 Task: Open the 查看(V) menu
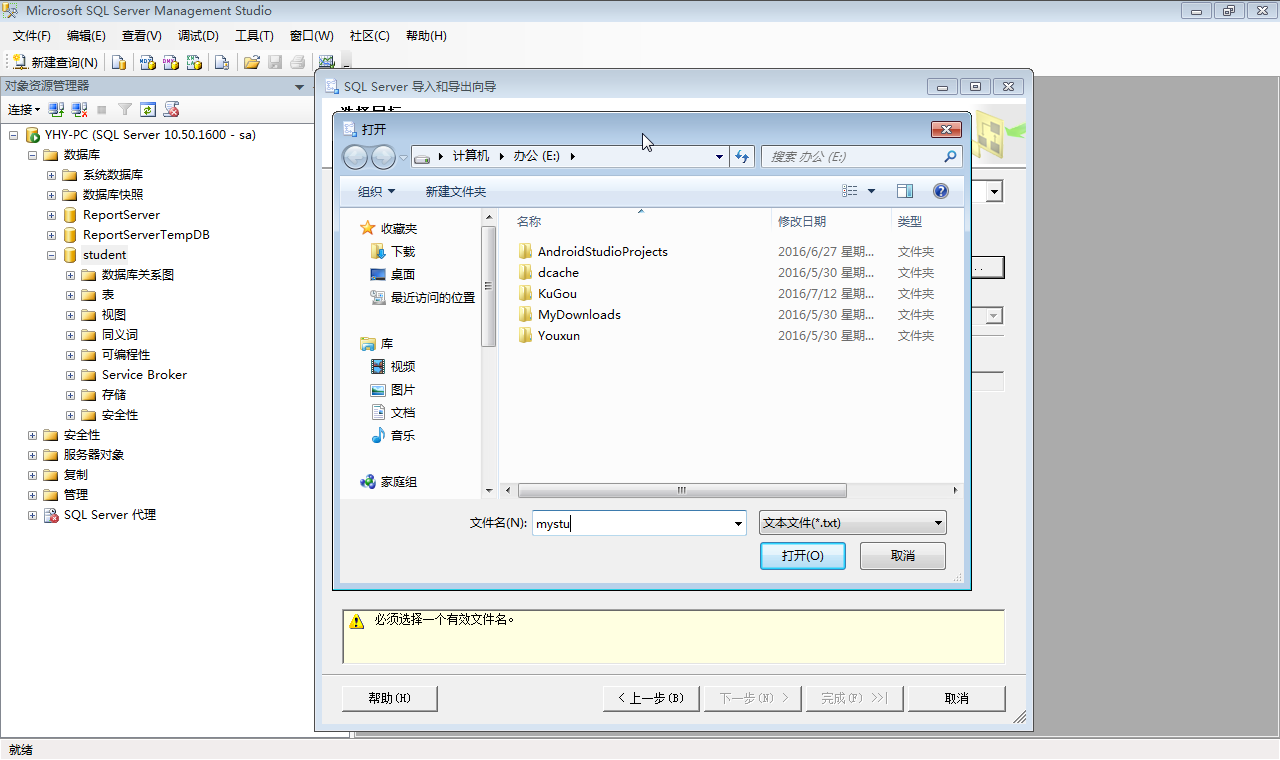pyautogui.click(x=142, y=36)
